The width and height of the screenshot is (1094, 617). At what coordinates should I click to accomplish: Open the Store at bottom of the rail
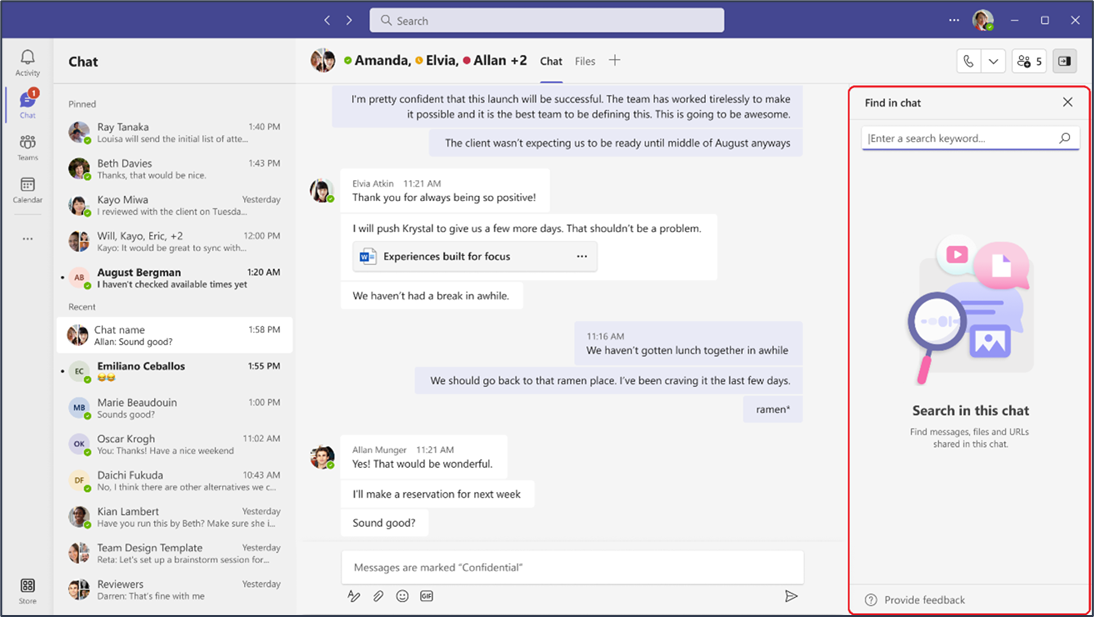(27, 590)
